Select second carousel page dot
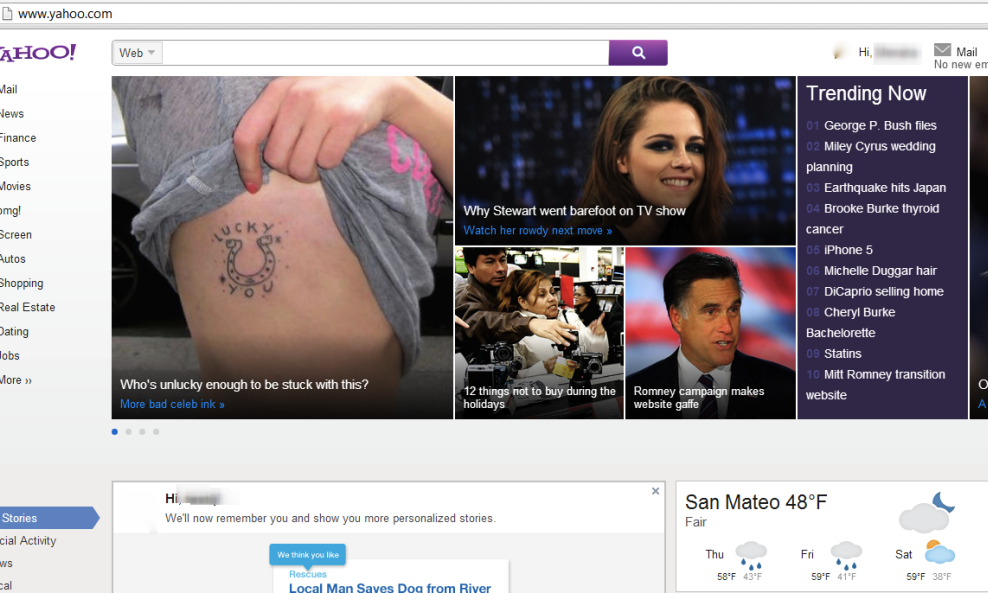 (x=129, y=432)
